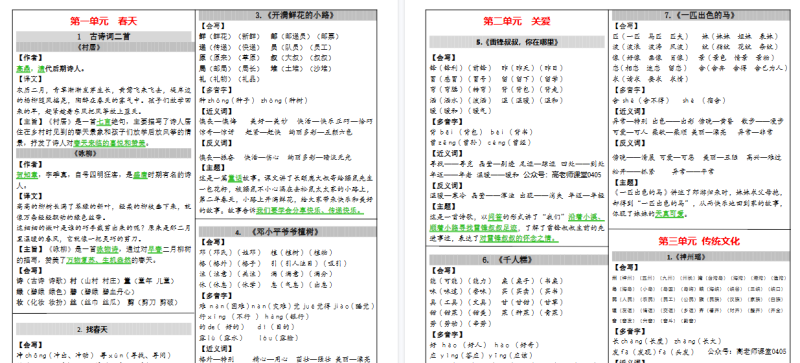Select lesson heading 5.《雷锋叔叔,你在哪里》
The width and height of the screenshot is (800, 363).
pyautogui.click(x=517, y=42)
